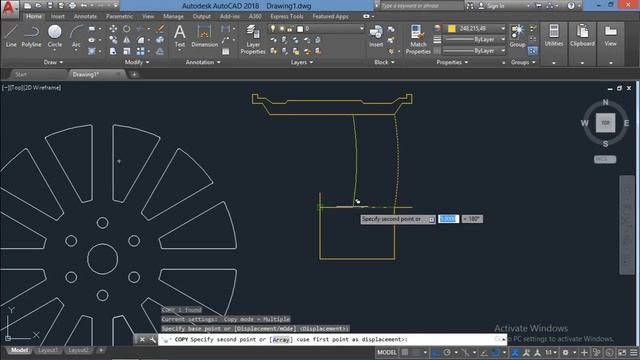Click the Erase tool icon
Screen dimensions: 640x360
click(160, 29)
